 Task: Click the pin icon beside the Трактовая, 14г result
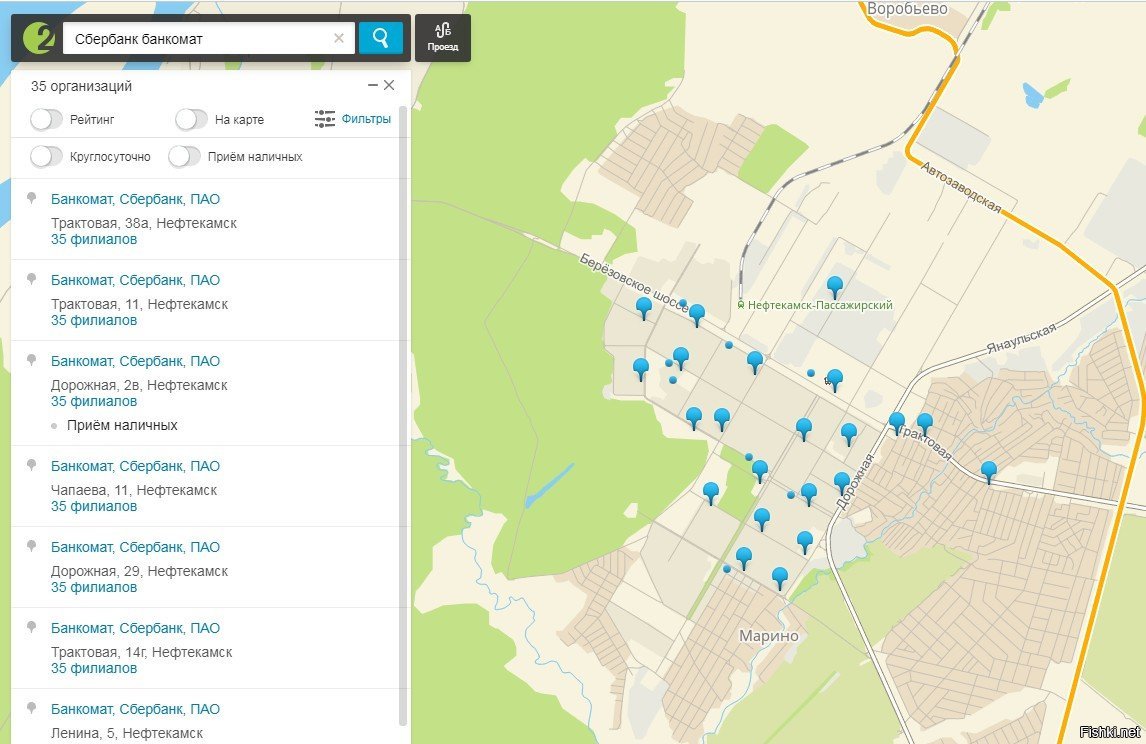tap(31, 628)
